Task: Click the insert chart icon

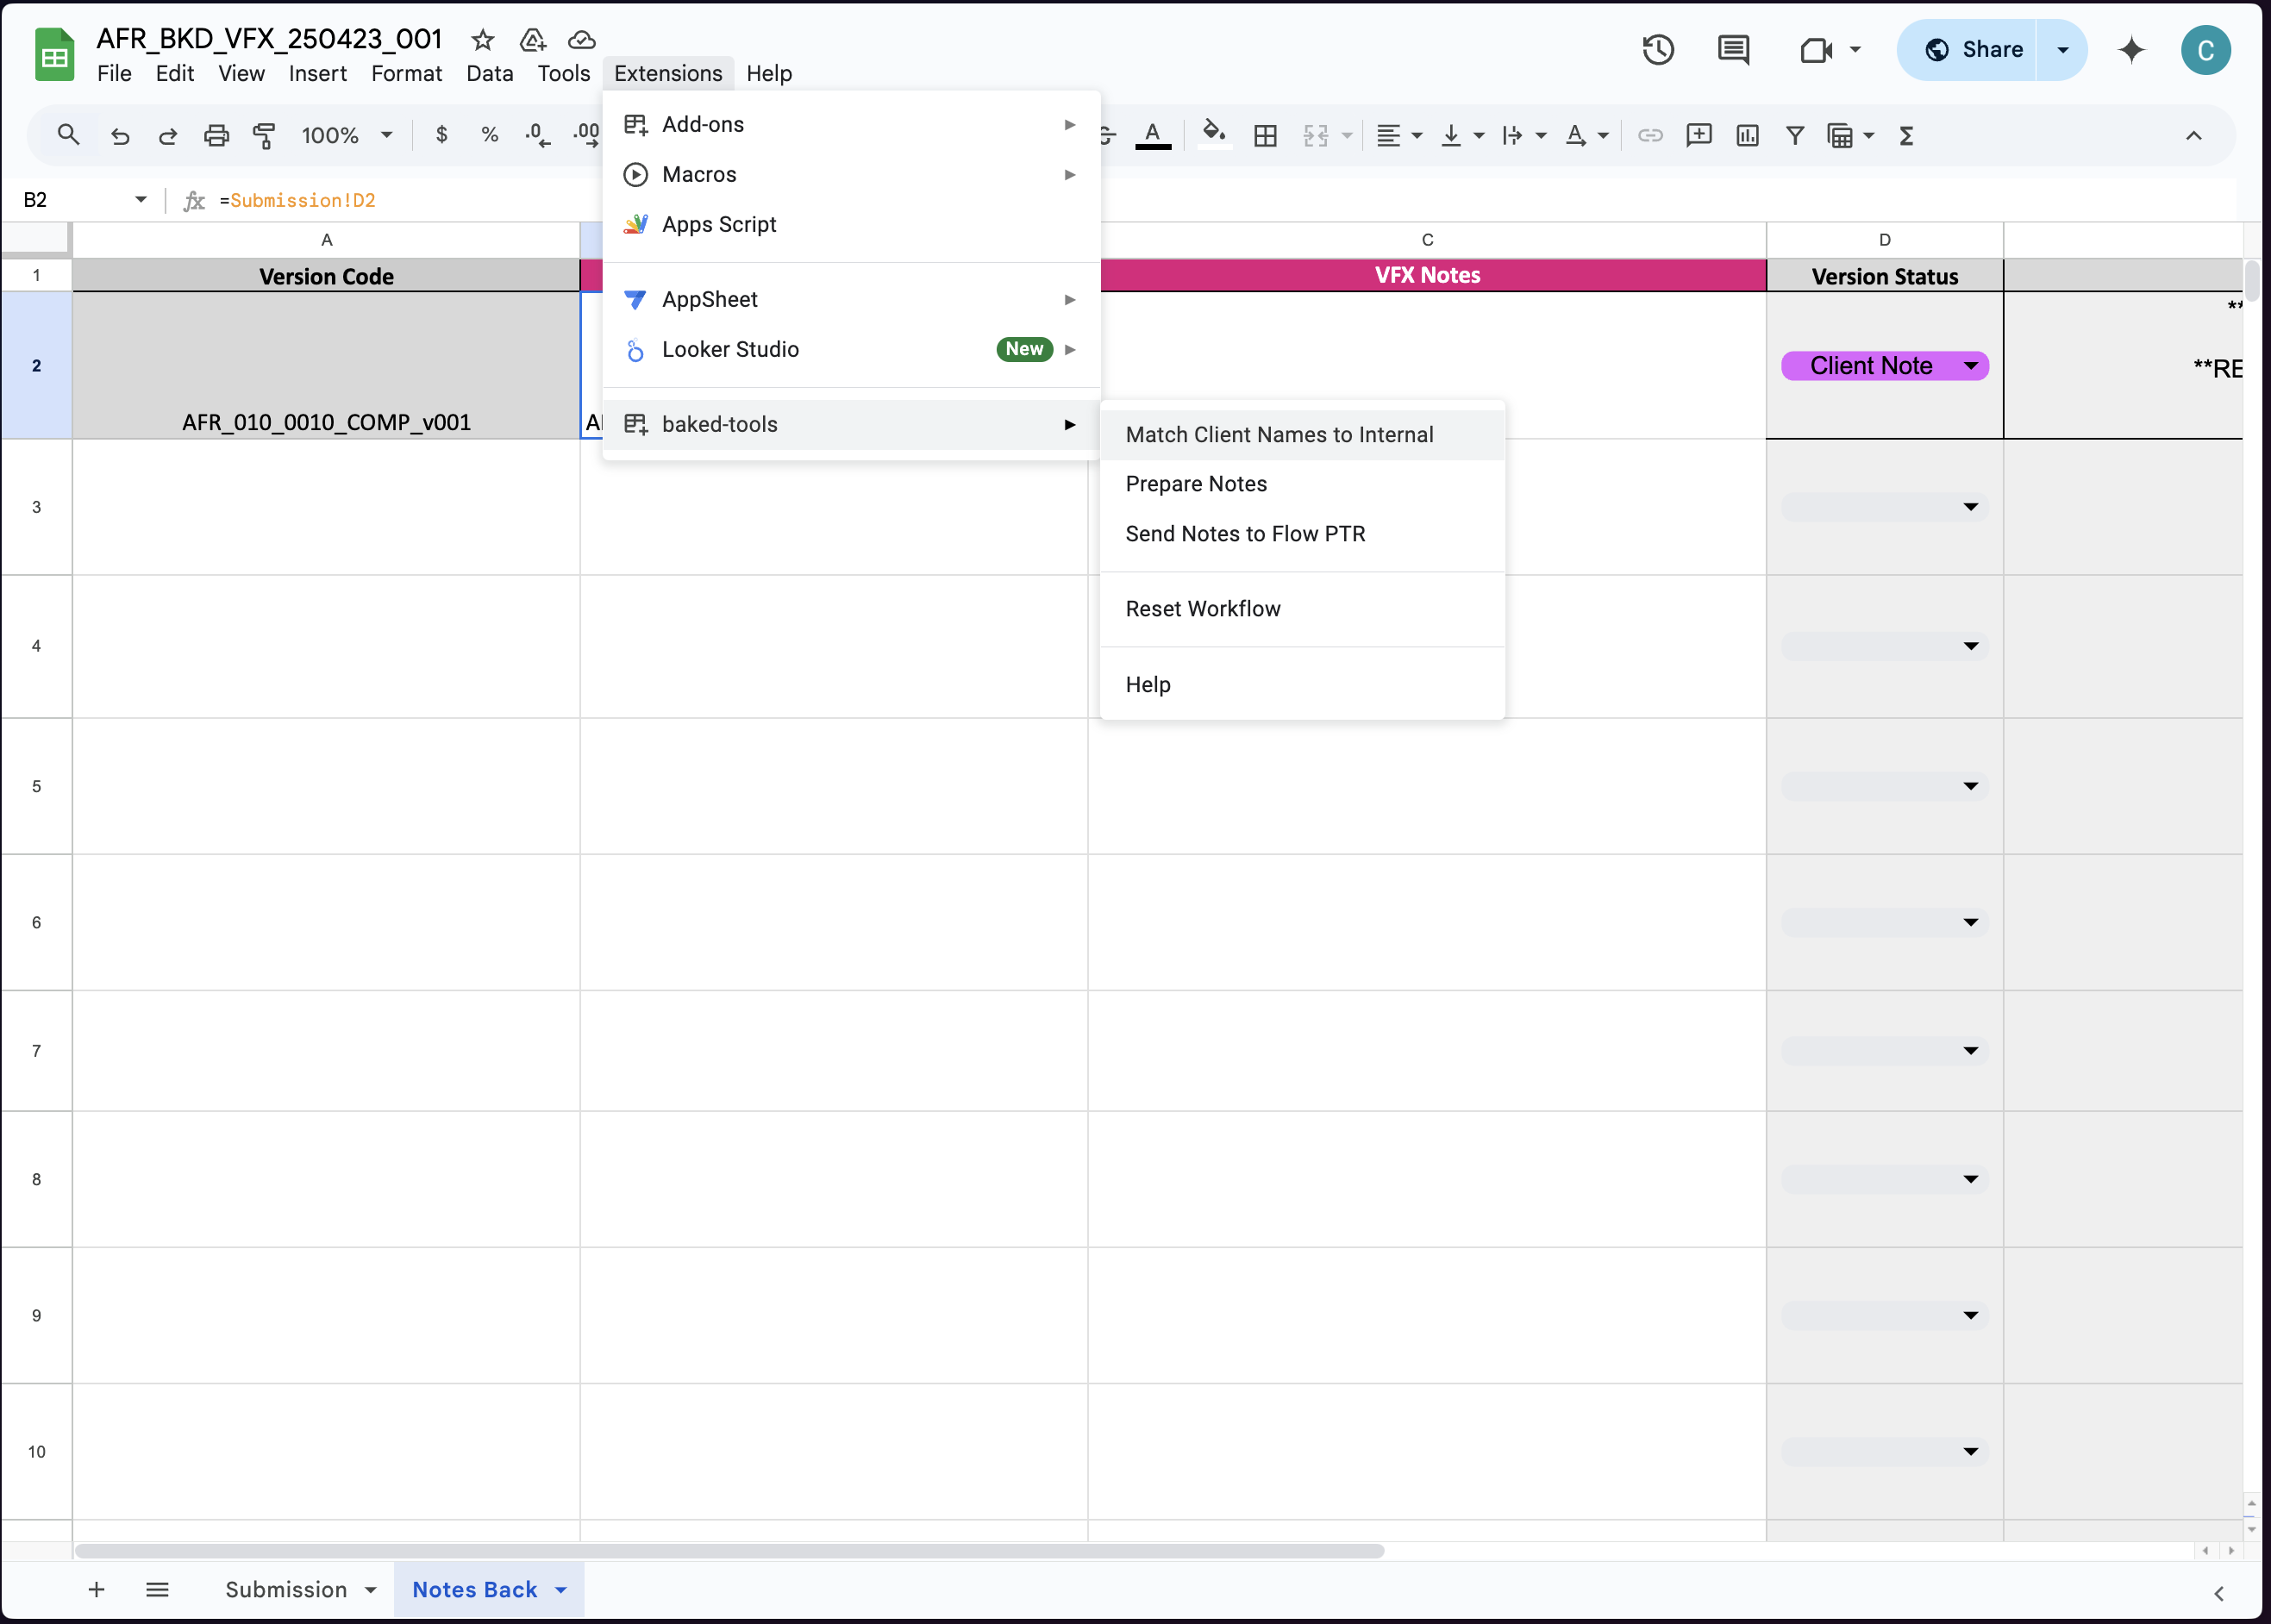Action: (x=1747, y=135)
